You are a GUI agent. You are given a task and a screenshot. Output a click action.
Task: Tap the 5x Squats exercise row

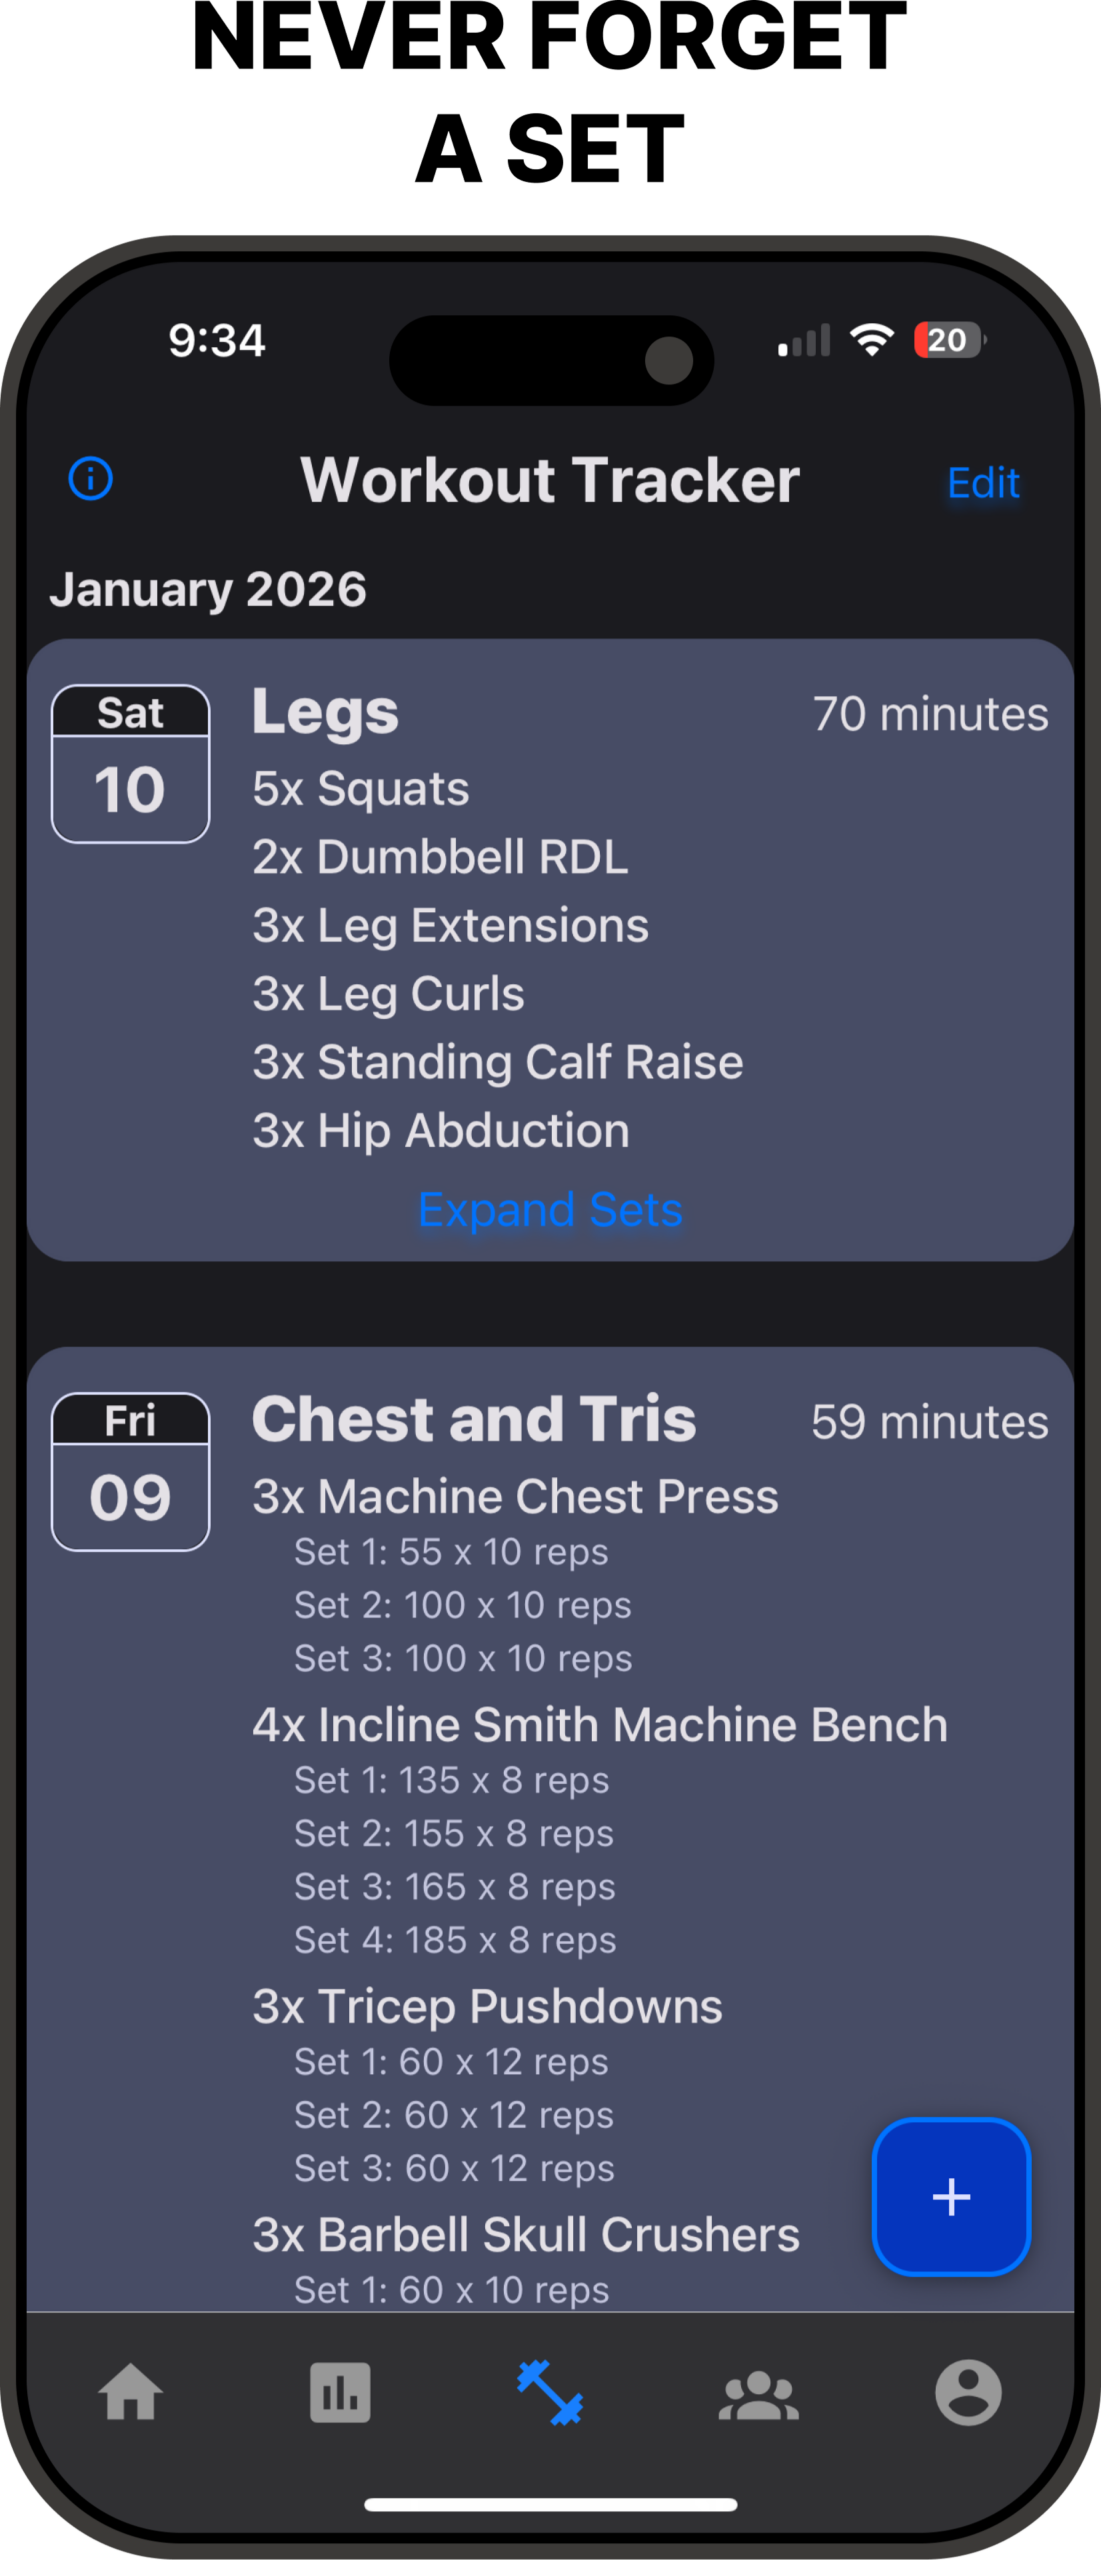360,789
